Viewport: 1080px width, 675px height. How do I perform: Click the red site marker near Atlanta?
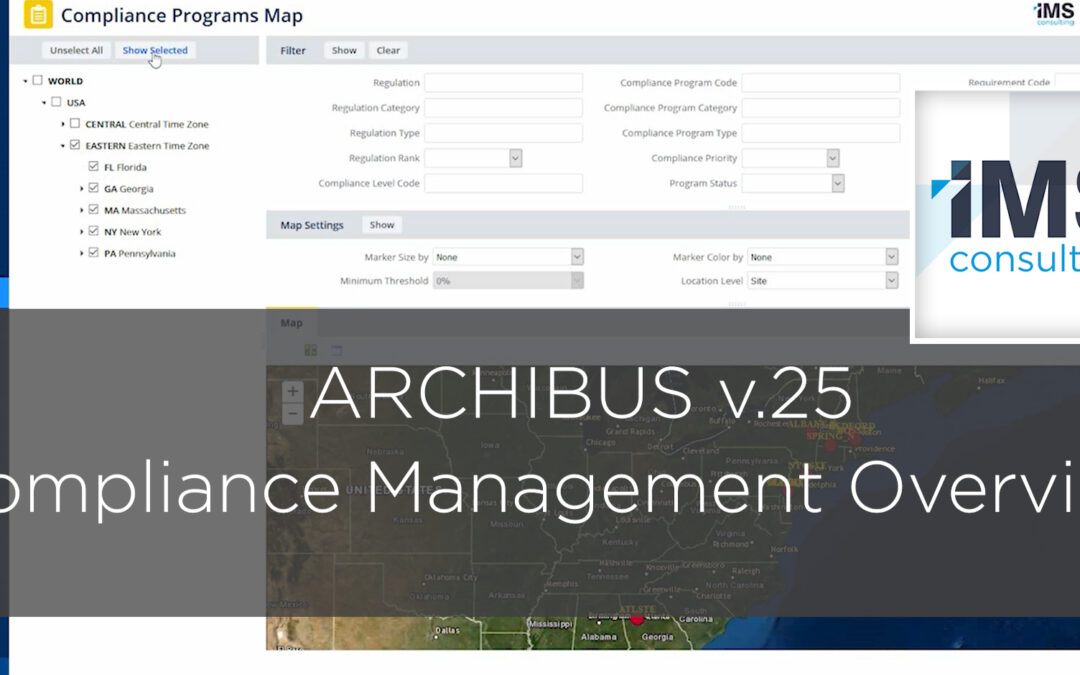point(637,620)
